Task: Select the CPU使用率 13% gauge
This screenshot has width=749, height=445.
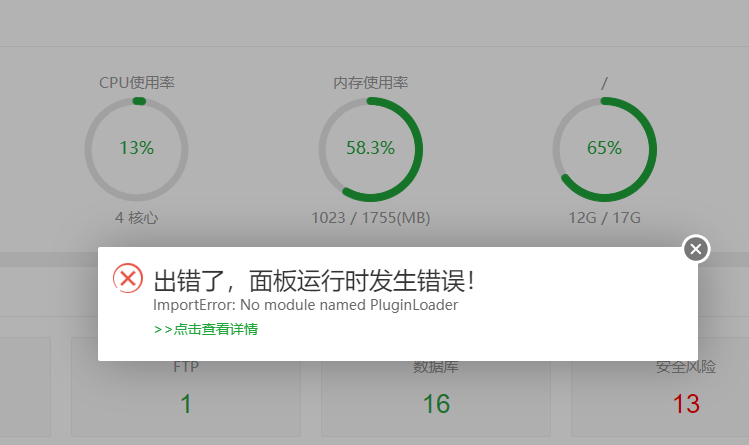Action: [x=137, y=149]
